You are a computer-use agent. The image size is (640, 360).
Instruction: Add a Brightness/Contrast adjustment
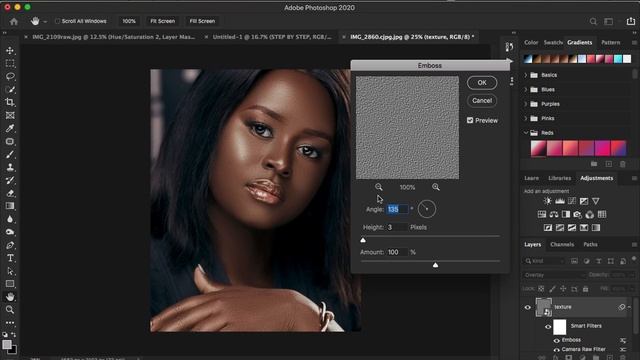coord(548,201)
